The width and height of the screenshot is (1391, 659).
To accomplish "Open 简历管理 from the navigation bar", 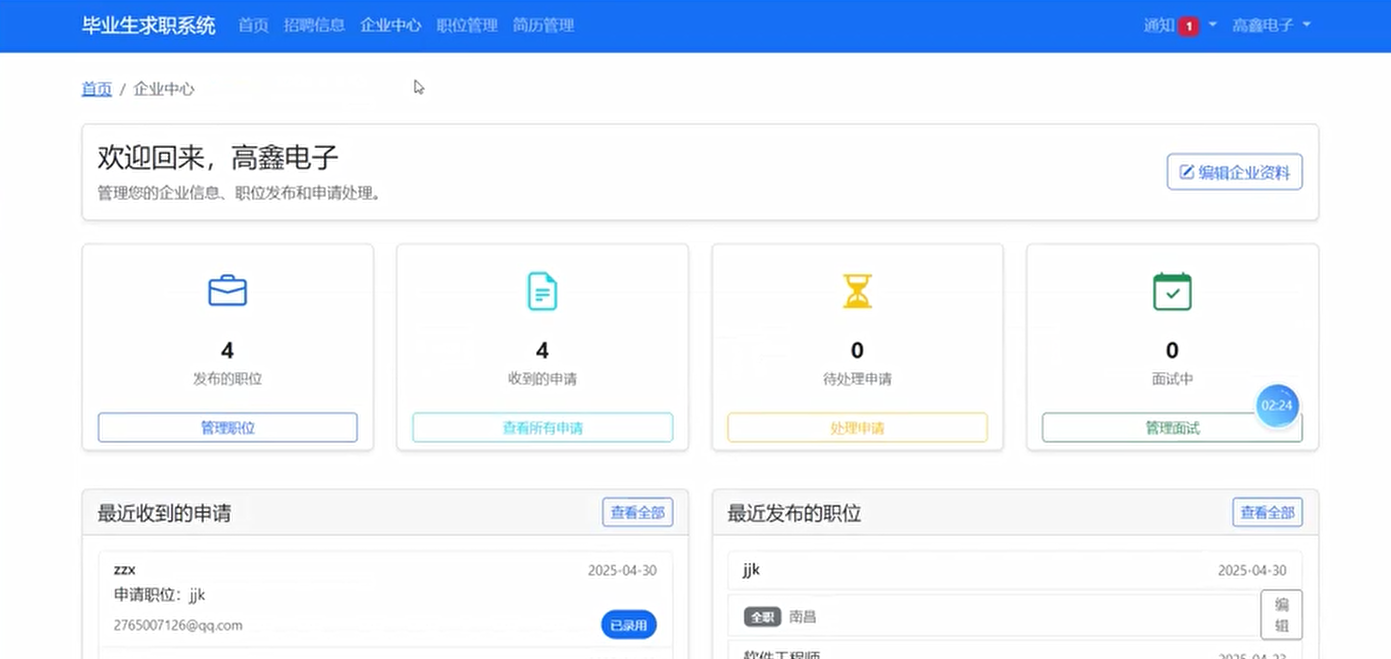I will coord(543,25).
